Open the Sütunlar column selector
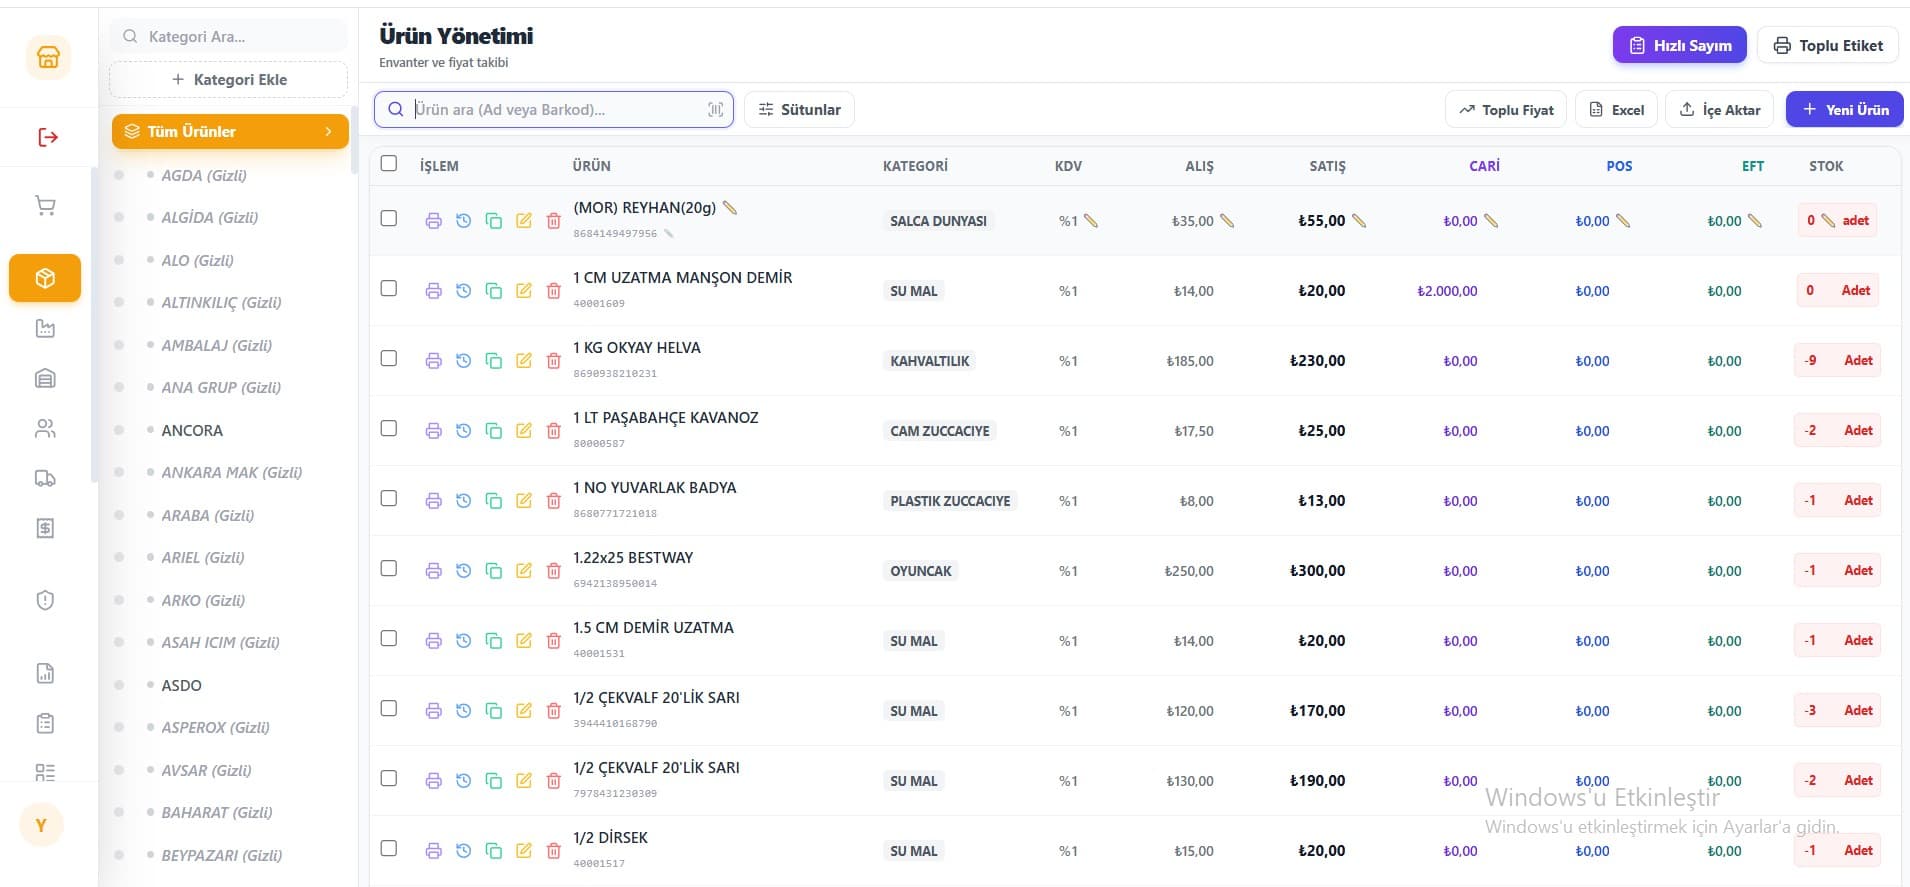Screen dimensions: 1910x887 pos(799,110)
